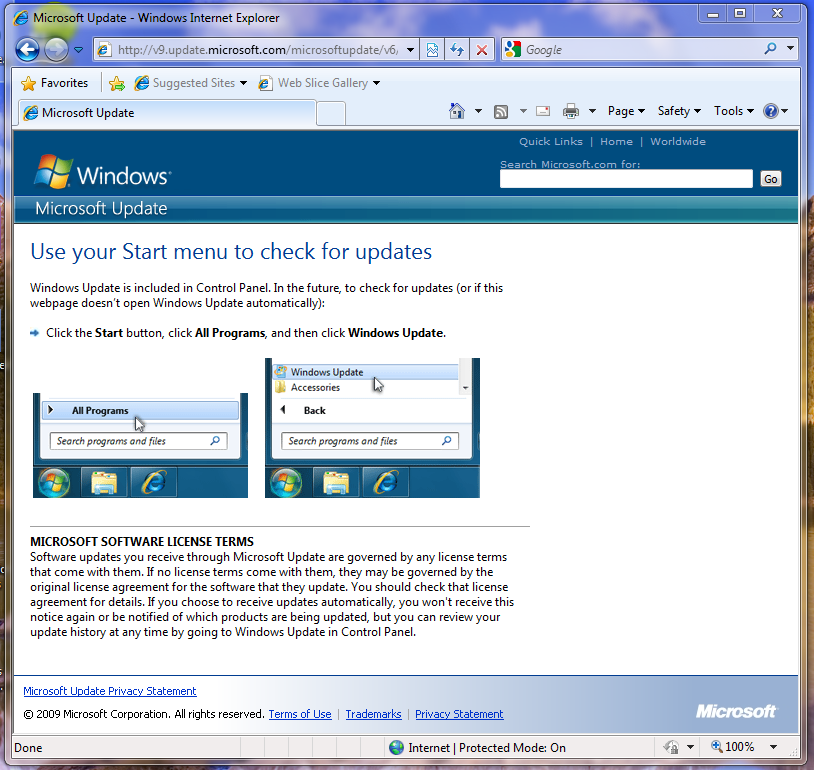Click the Internet zone globe in status bar
The height and width of the screenshot is (770, 814).
396,748
